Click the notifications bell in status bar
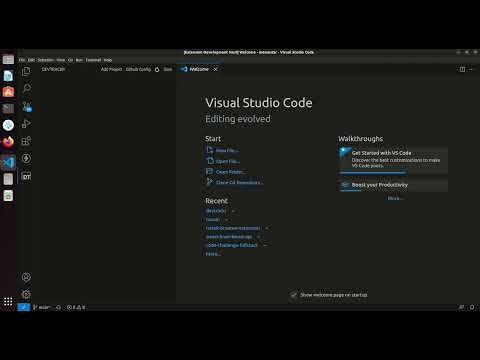This screenshot has width=480, height=360. click(x=472, y=307)
